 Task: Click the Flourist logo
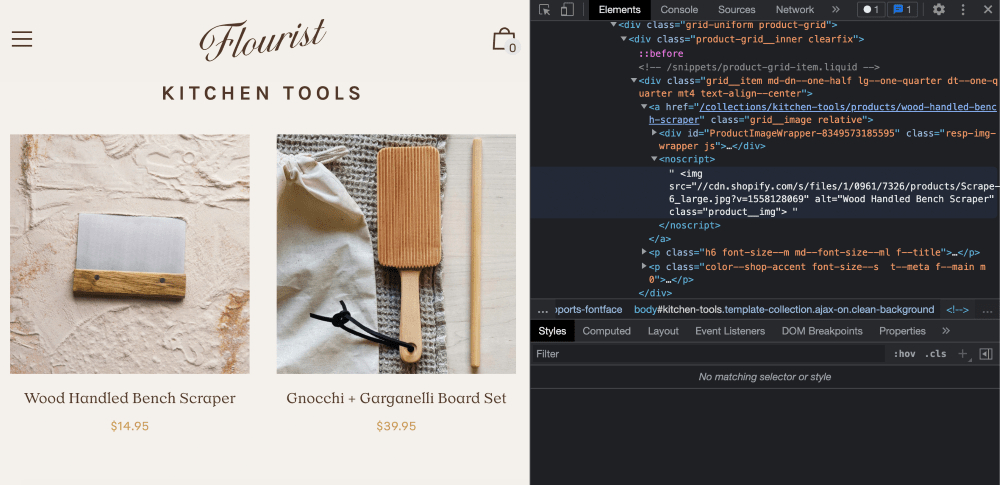(263, 40)
